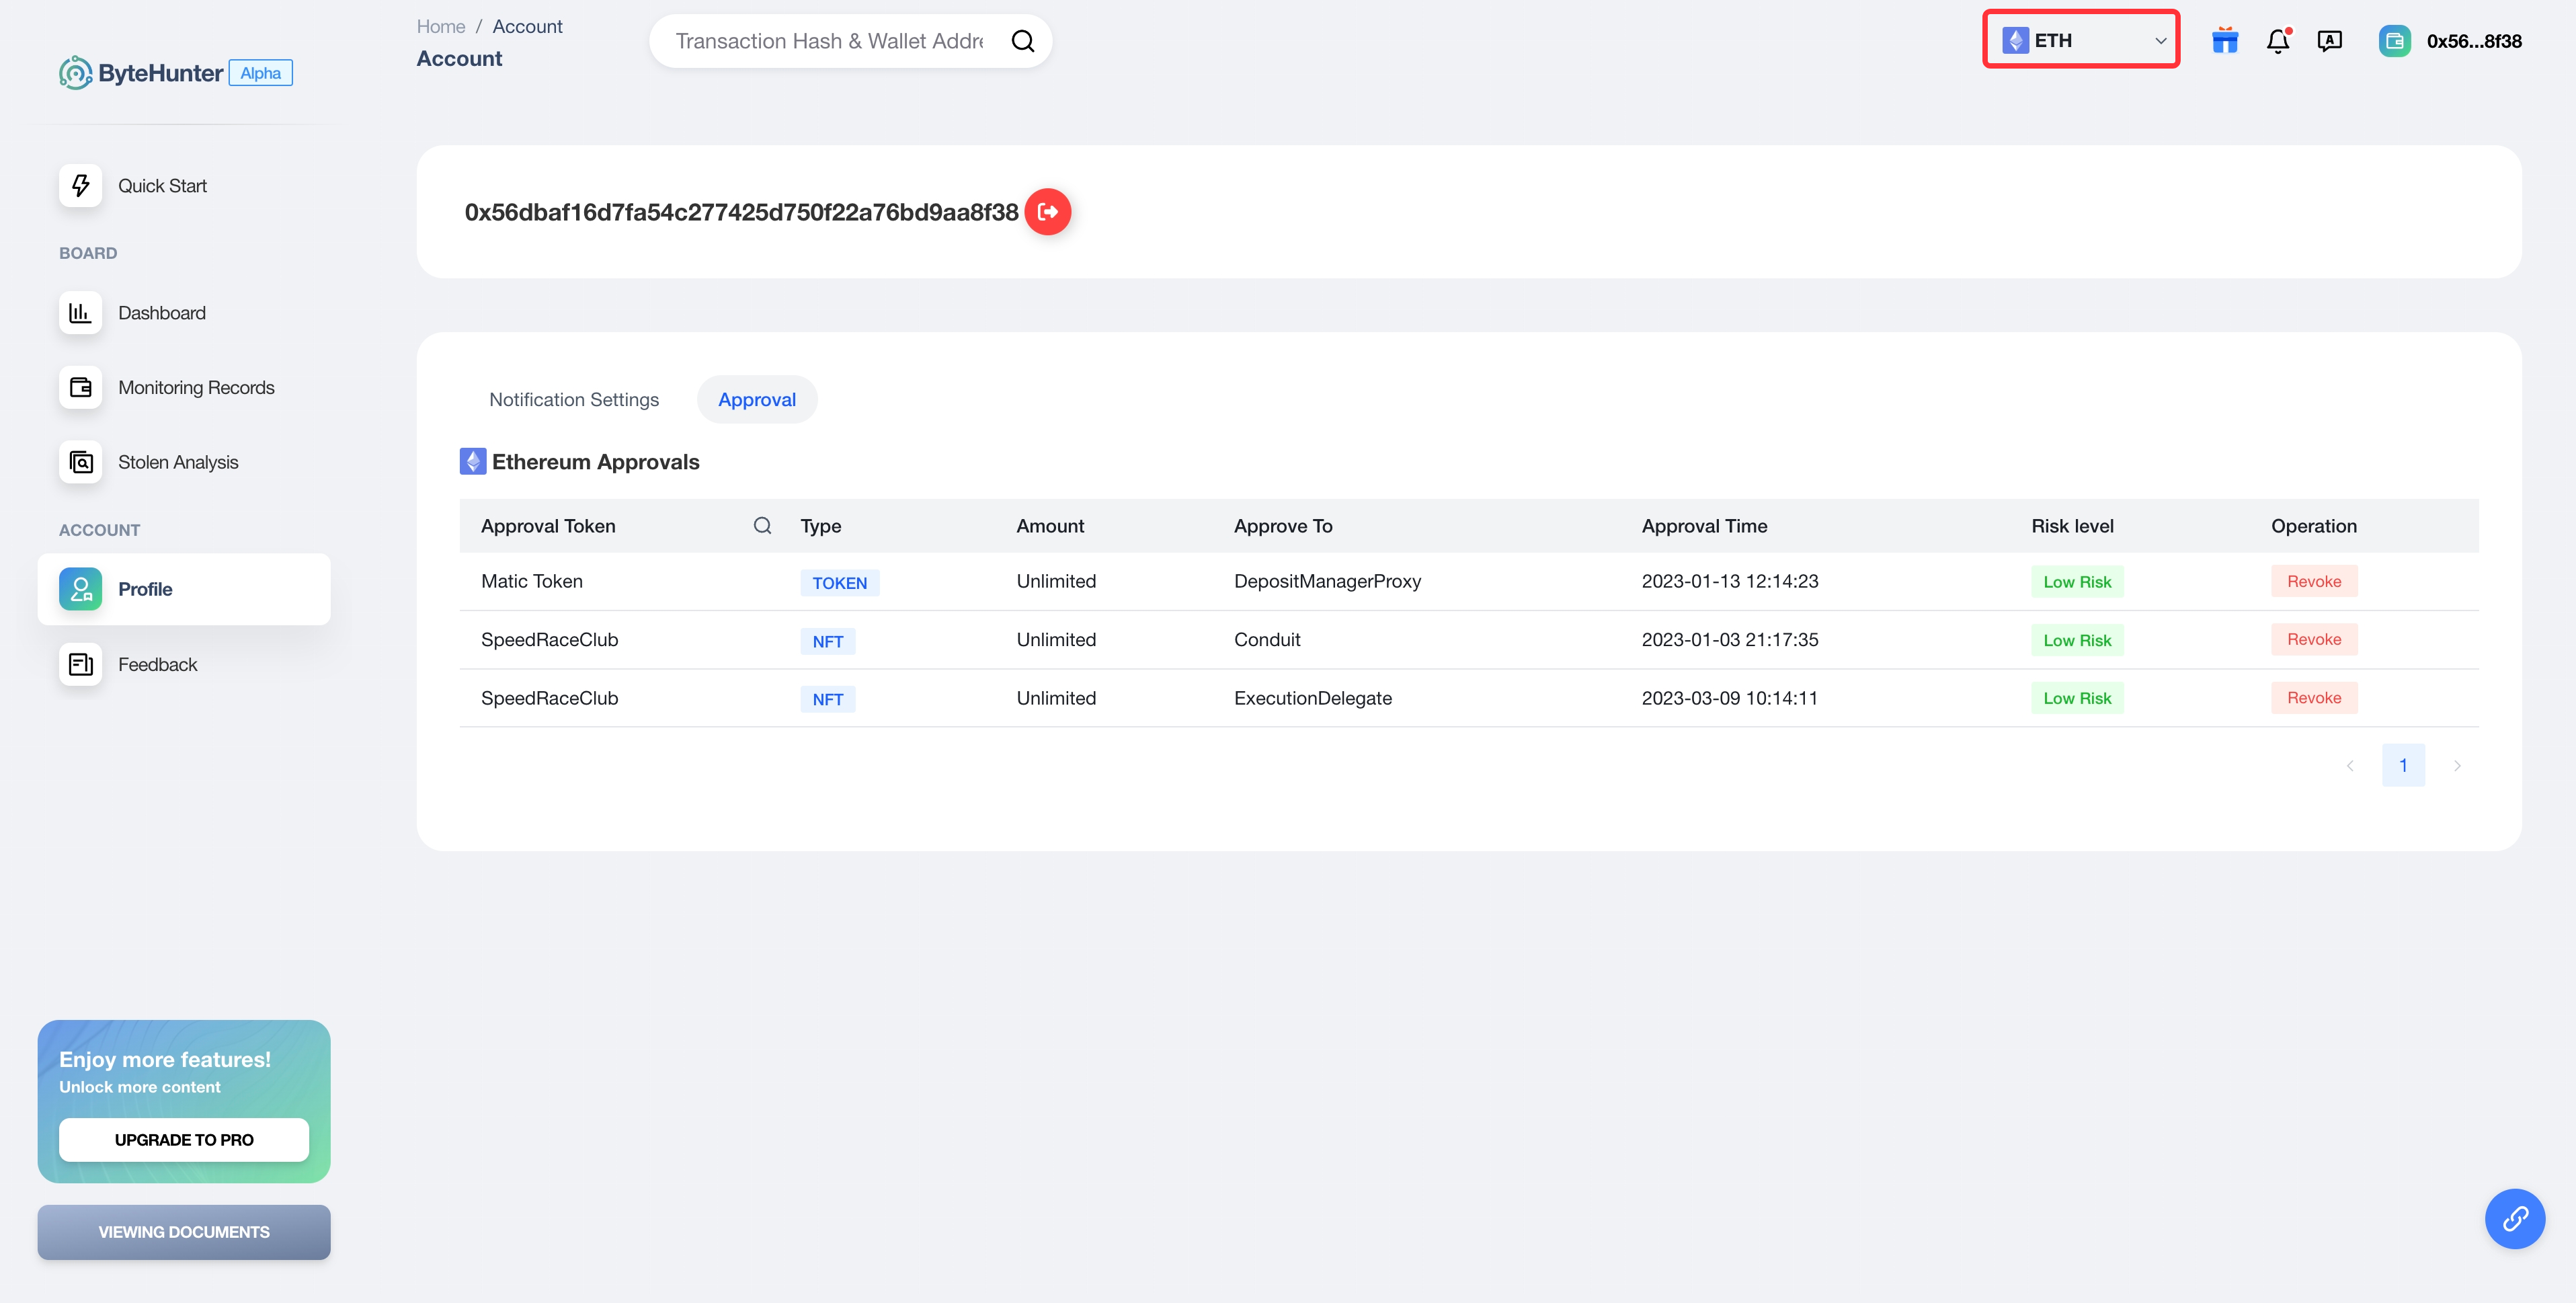2576x1303 pixels.
Task: Click Low Risk badge in Conduit row
Action: point(2077,640)
